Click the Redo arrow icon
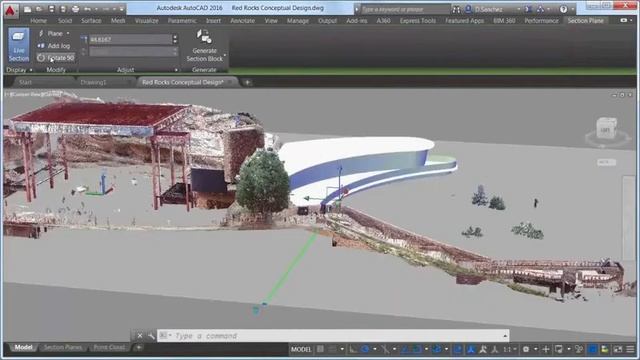This screenshot has width=640, height=360. tap(106, 9)
